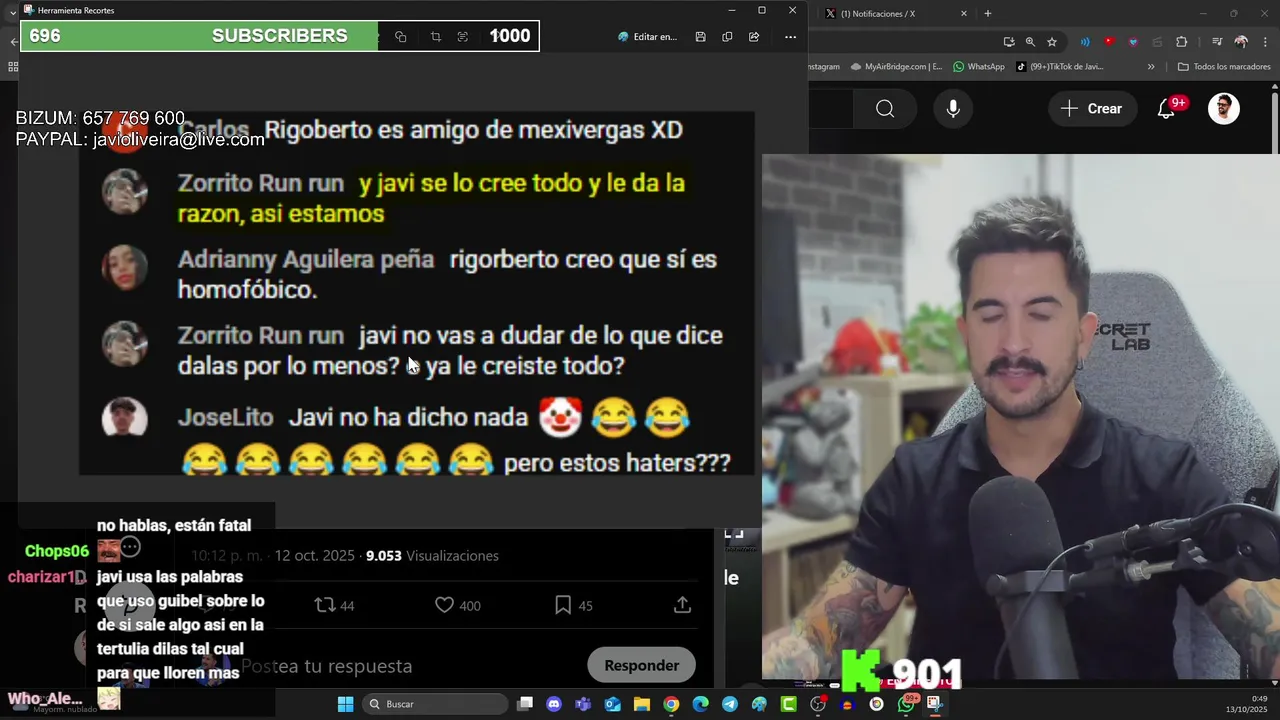Screen dimensions: 1280x720
Task: Open the YouTube account avatar
Action: point(1224,108)
